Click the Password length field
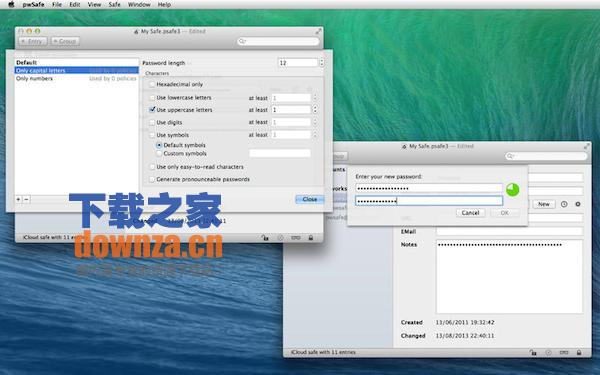 coord(298,63)
